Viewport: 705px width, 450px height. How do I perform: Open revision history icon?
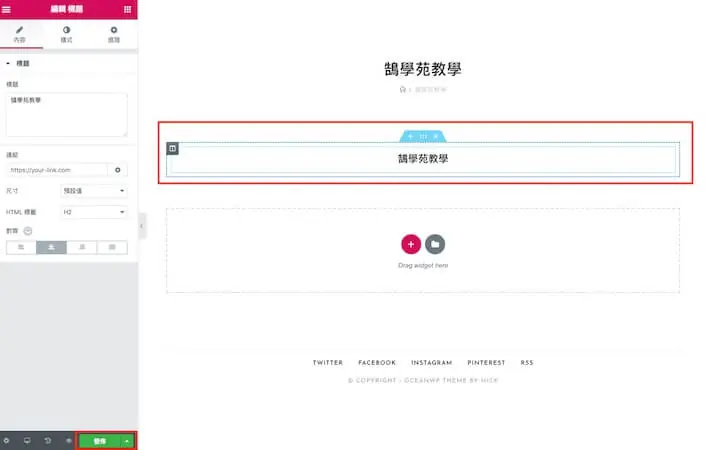coord(48,441)
